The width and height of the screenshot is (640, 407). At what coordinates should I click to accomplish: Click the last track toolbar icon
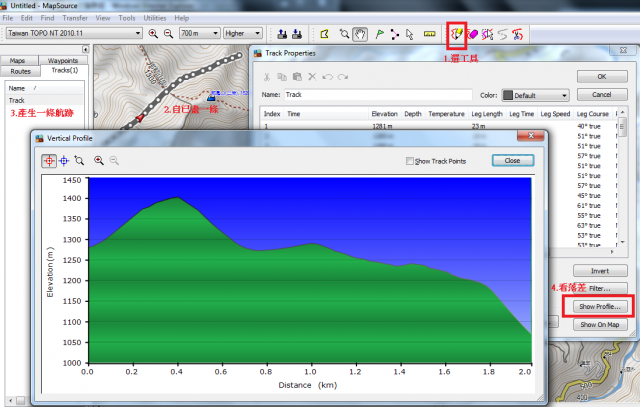(518, 34)
